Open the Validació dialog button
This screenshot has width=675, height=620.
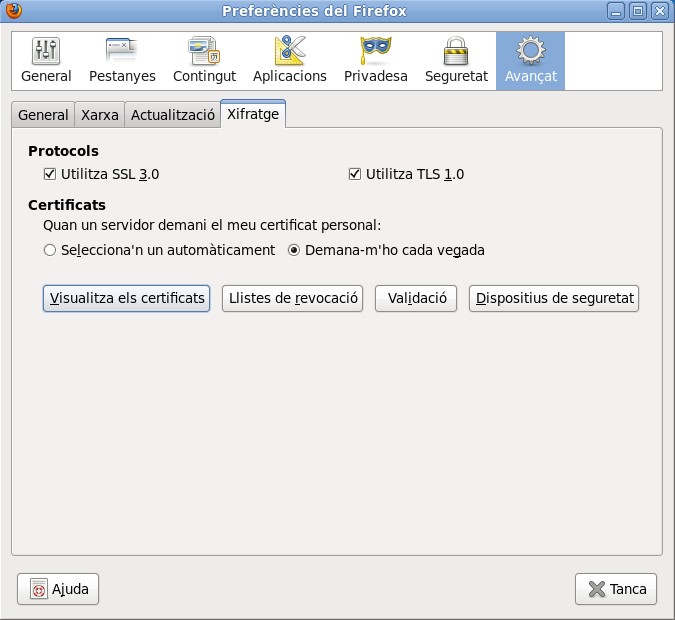(x=416, y=298)
